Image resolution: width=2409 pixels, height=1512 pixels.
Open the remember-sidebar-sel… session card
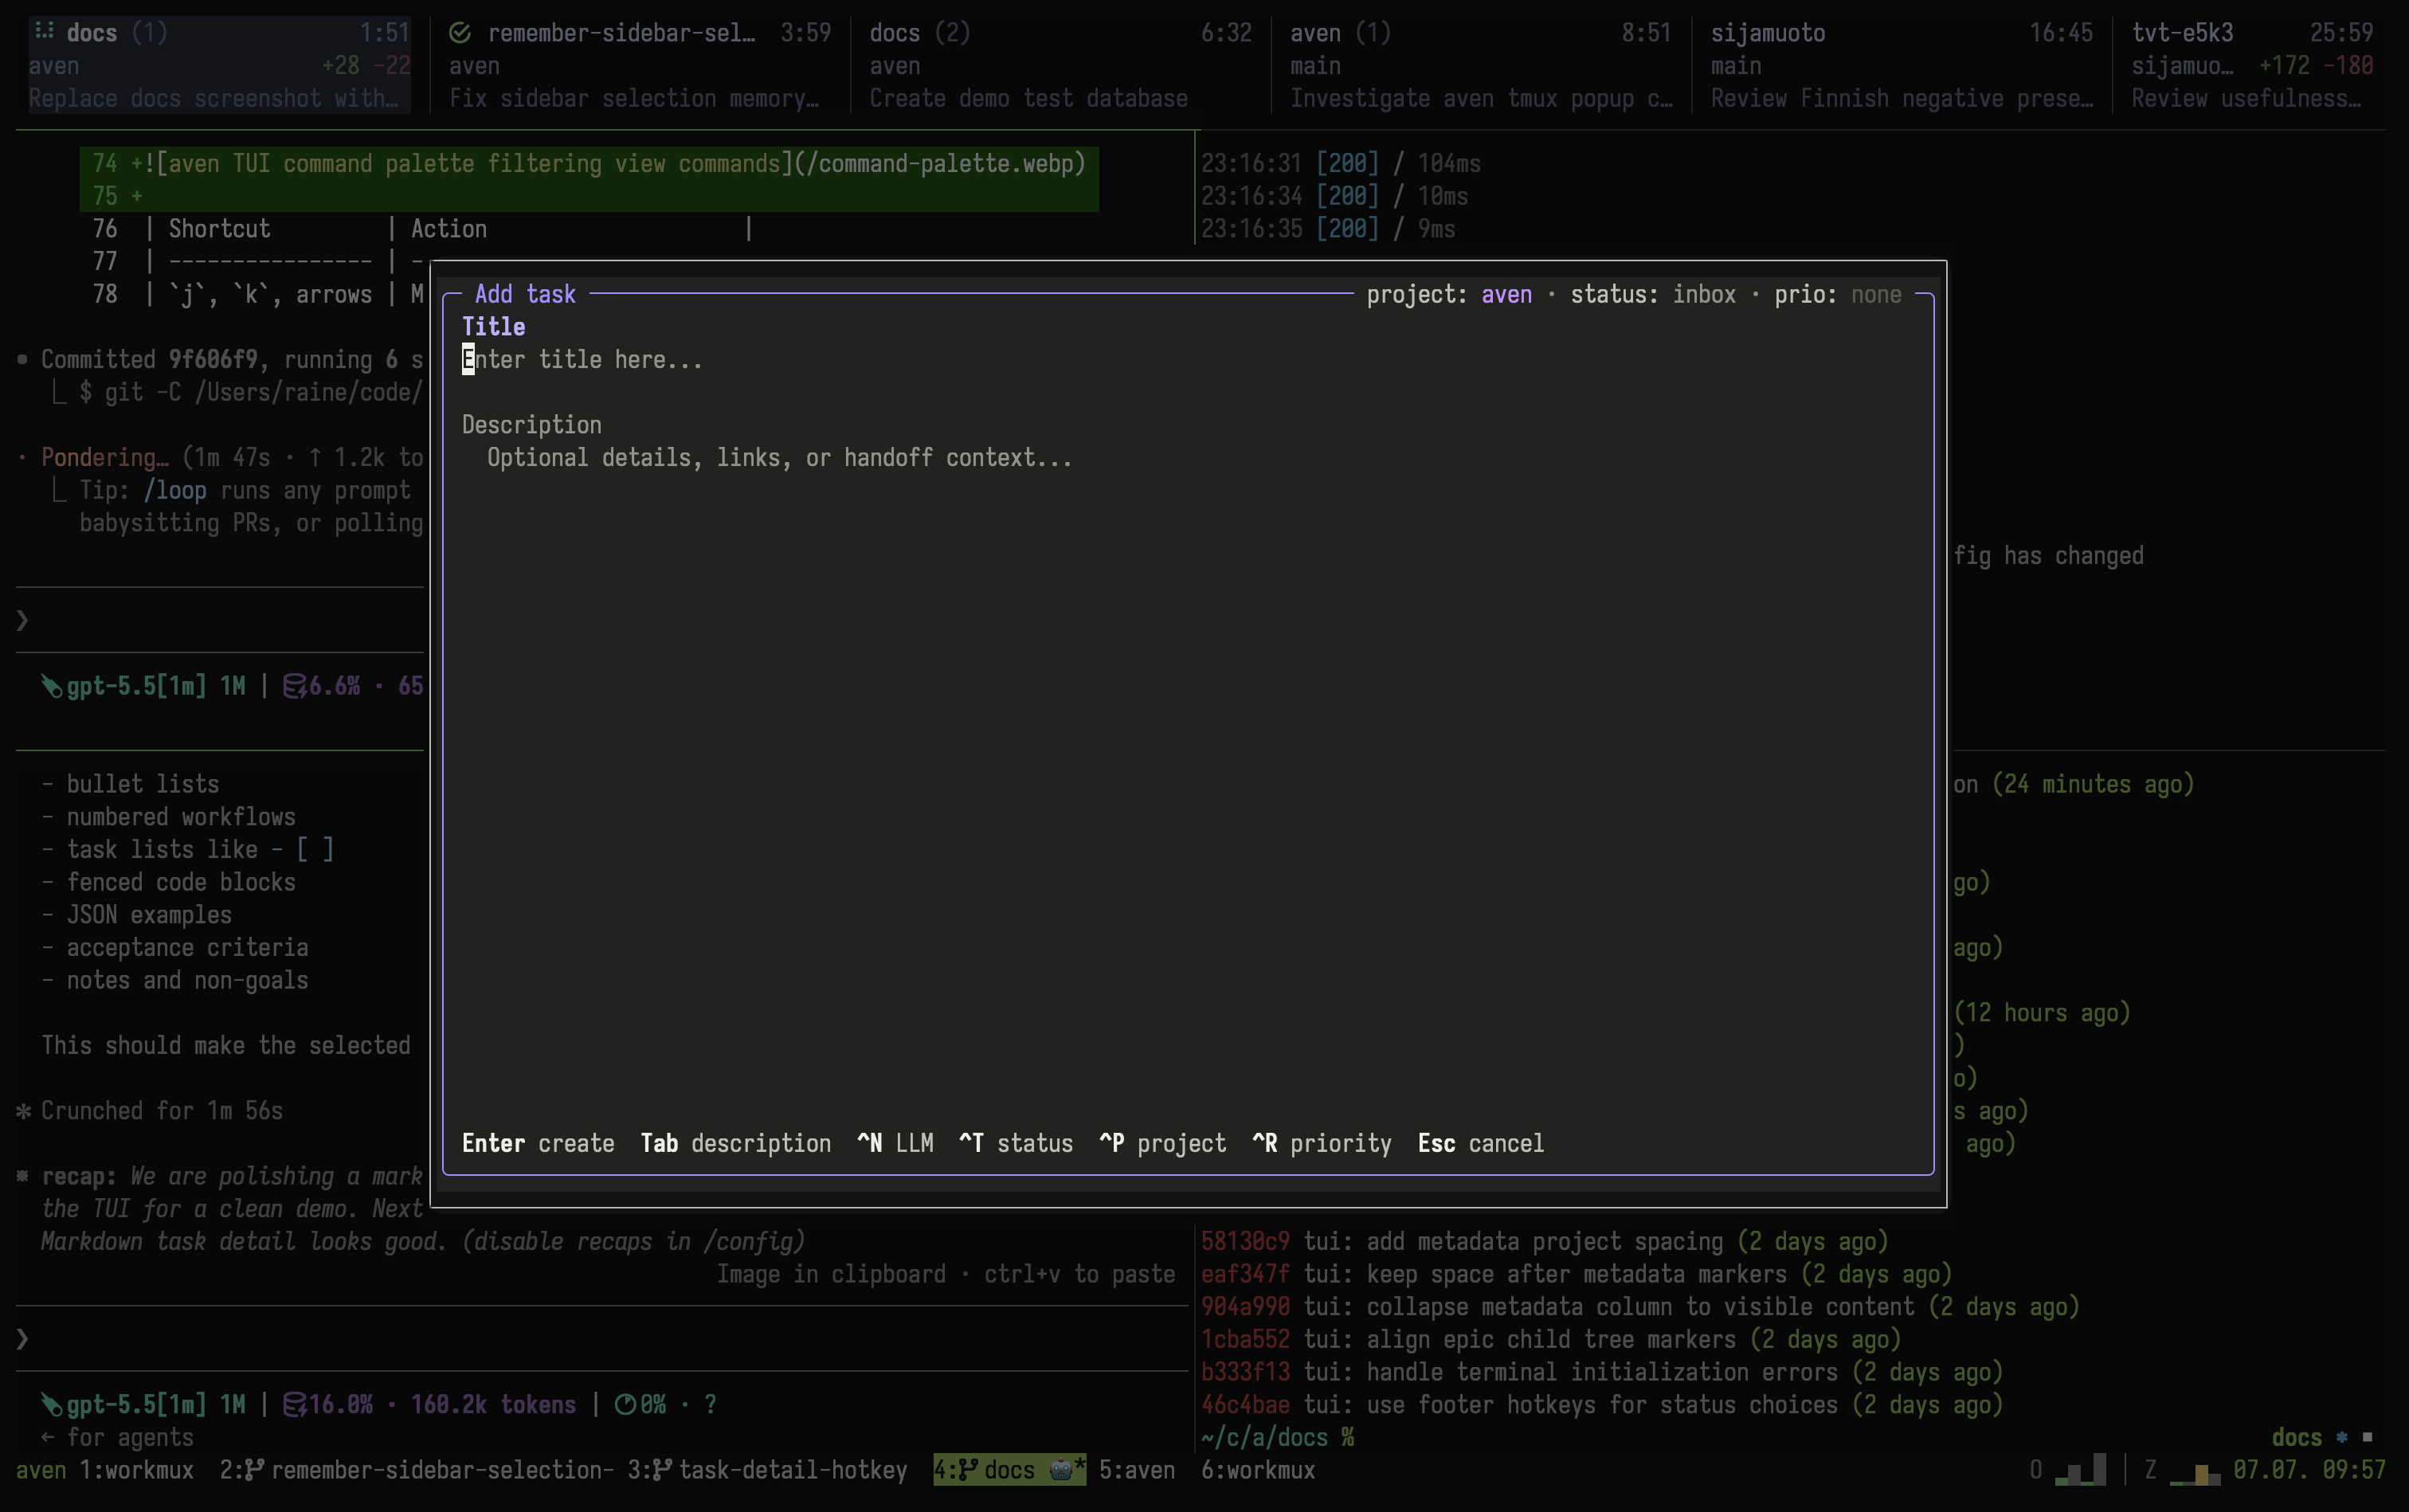point(640,65)
